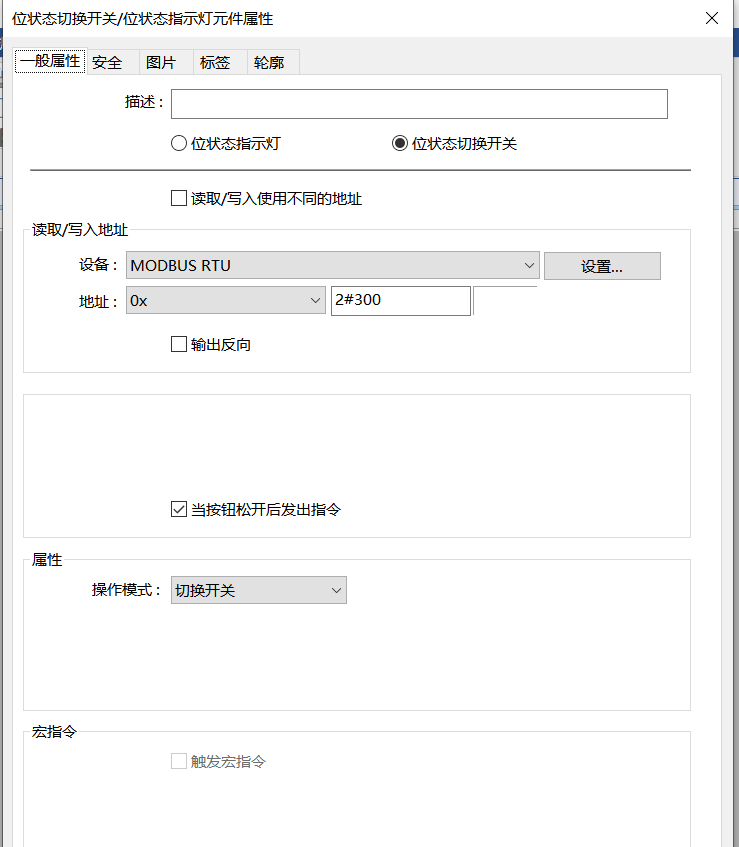
Task: Click the 描述 text field
Action: coord(419,104)
